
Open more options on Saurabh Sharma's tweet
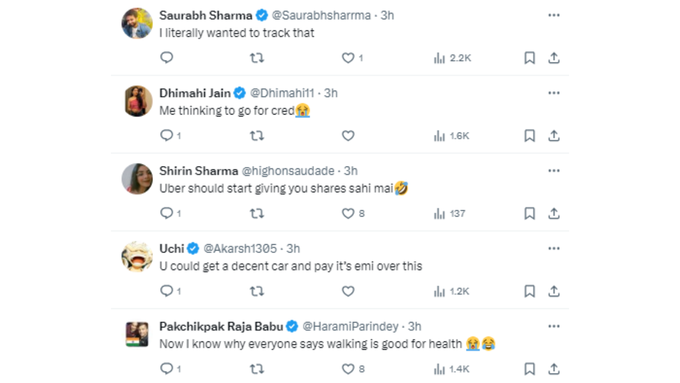tap(554, 15)
